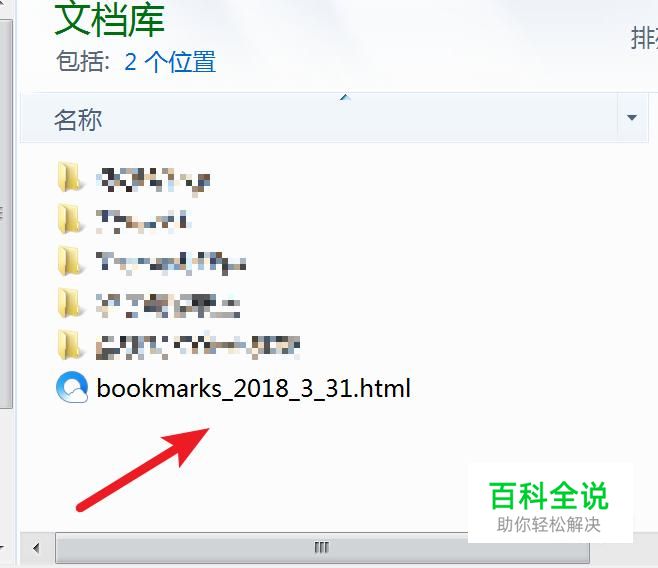Select the first folder icon in the list
Viewport: 658px width, 568px height.
[70, 177]
